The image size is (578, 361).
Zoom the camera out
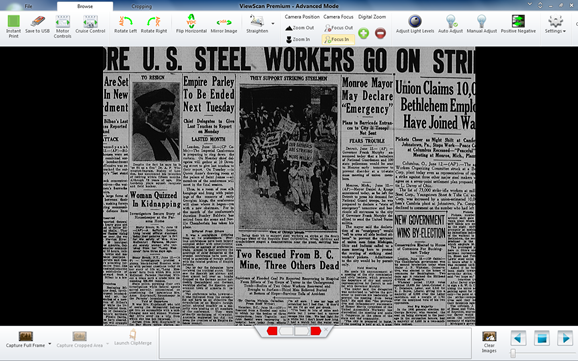(x=300, y=28)
